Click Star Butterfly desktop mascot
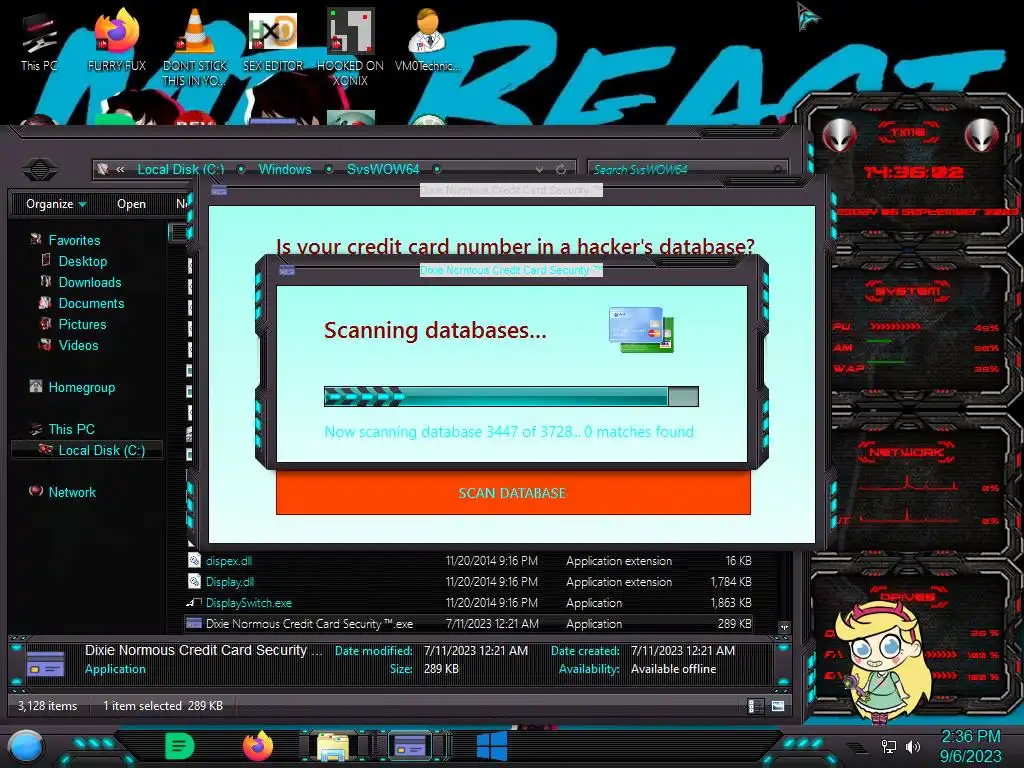Image resolution: width=1024 pixels, height=768 pixels. point(884,661)
